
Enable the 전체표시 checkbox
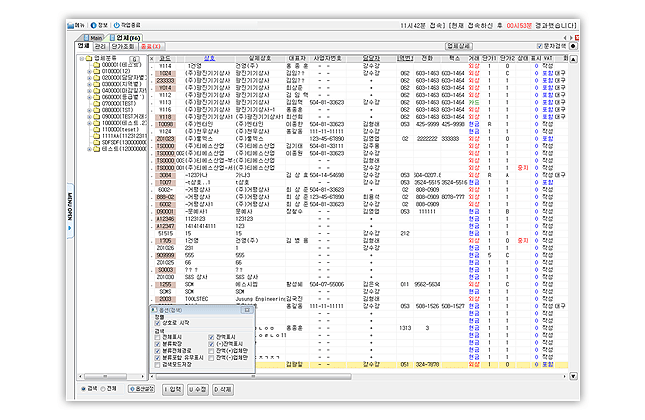(157, 337)
